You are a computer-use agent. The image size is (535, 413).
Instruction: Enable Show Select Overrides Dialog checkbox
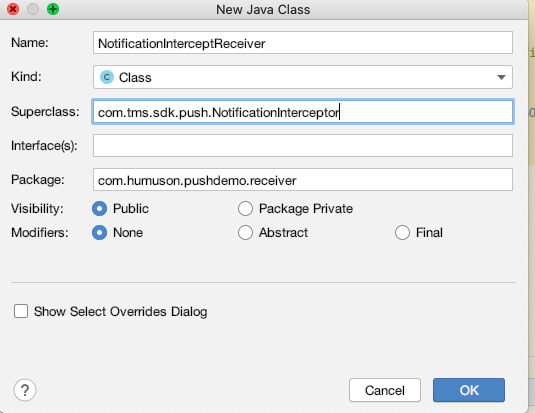click(x=21, y=311)
